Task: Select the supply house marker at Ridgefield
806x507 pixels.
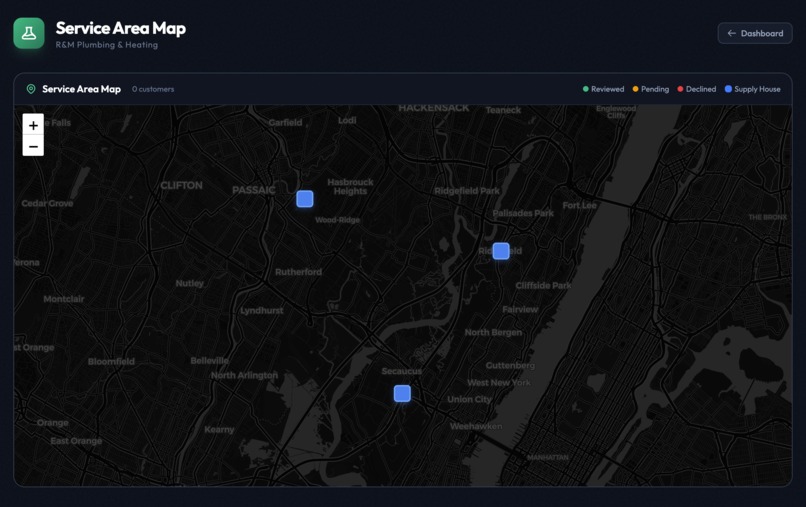Action: [501, 251]
